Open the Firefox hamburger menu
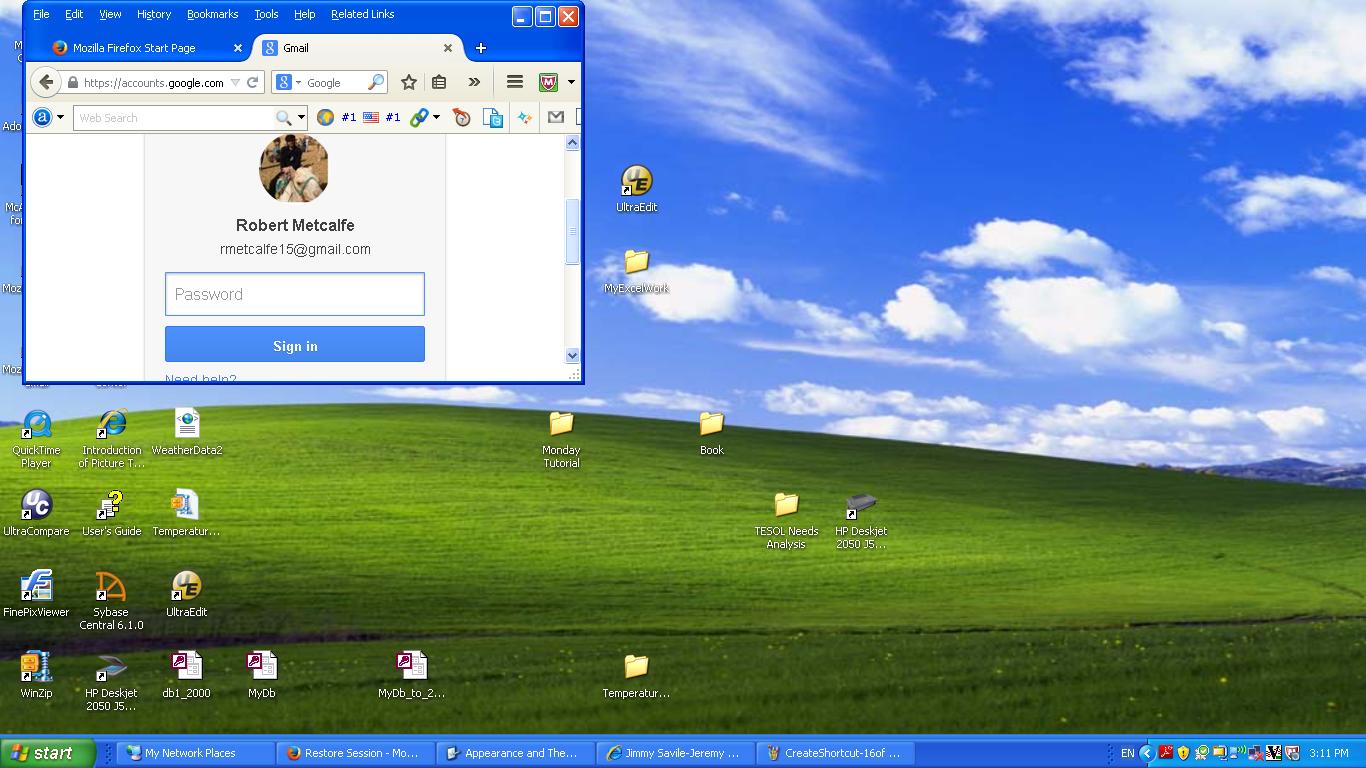The image size is (1366, 768). point(515,83)
